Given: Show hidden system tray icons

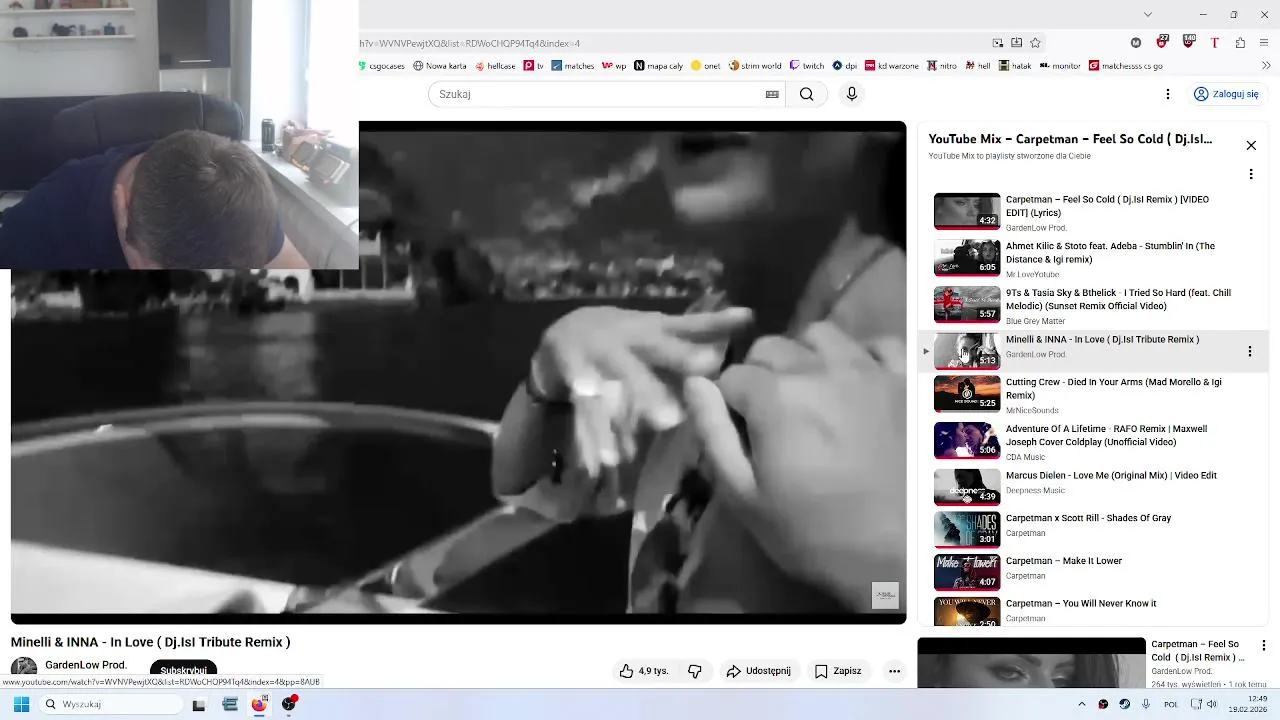Looking at the screenshot, I should pyautogui.click(x=1081, y=704).
